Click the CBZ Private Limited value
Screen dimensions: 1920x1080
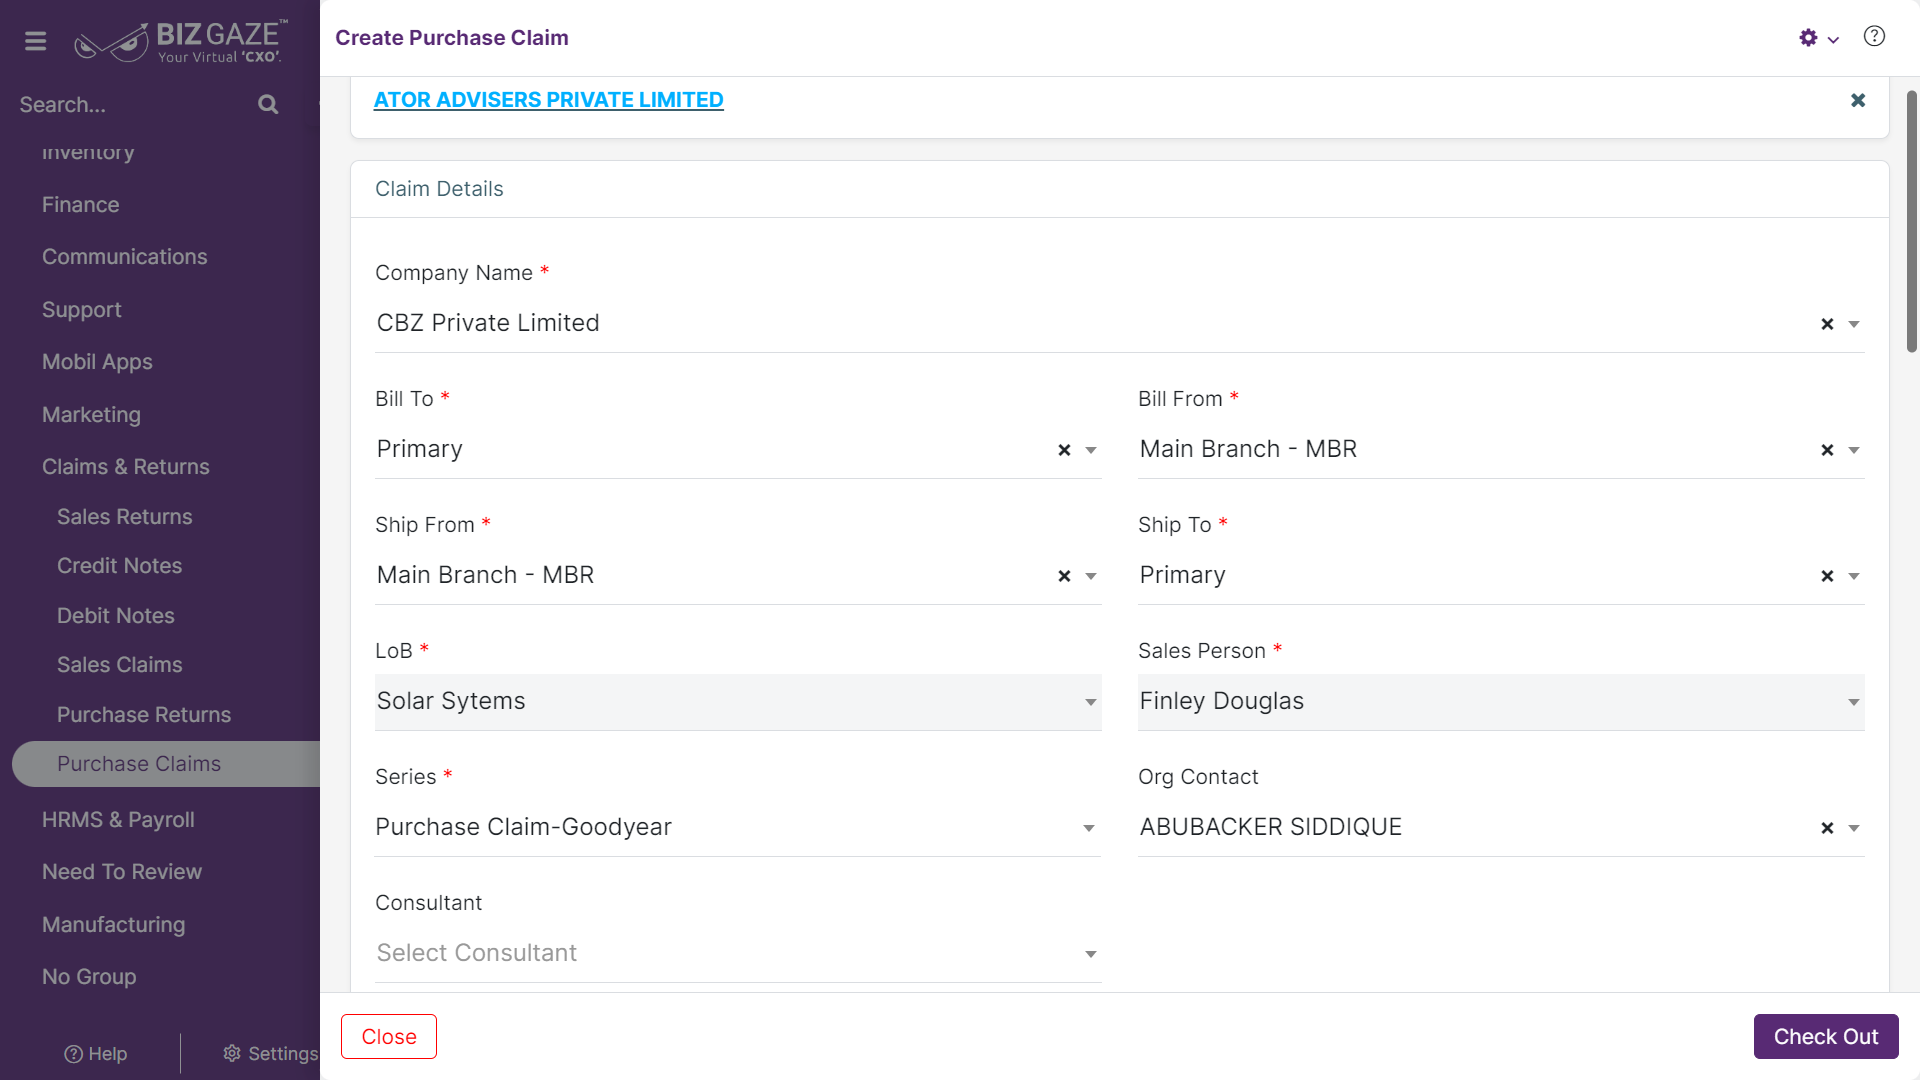[488, 323]
